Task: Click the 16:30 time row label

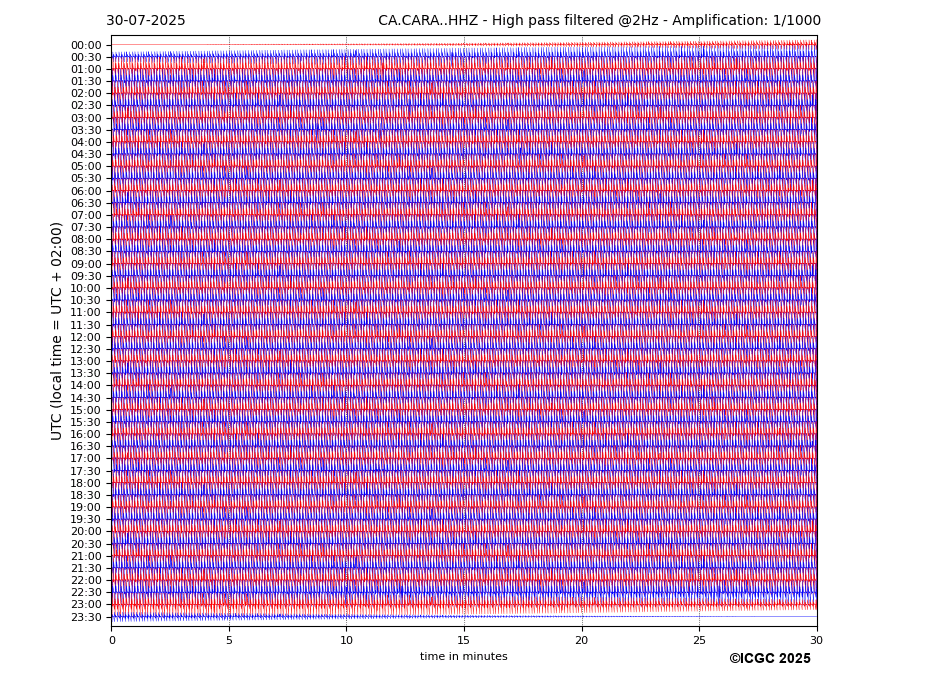Action: [86, 446]
